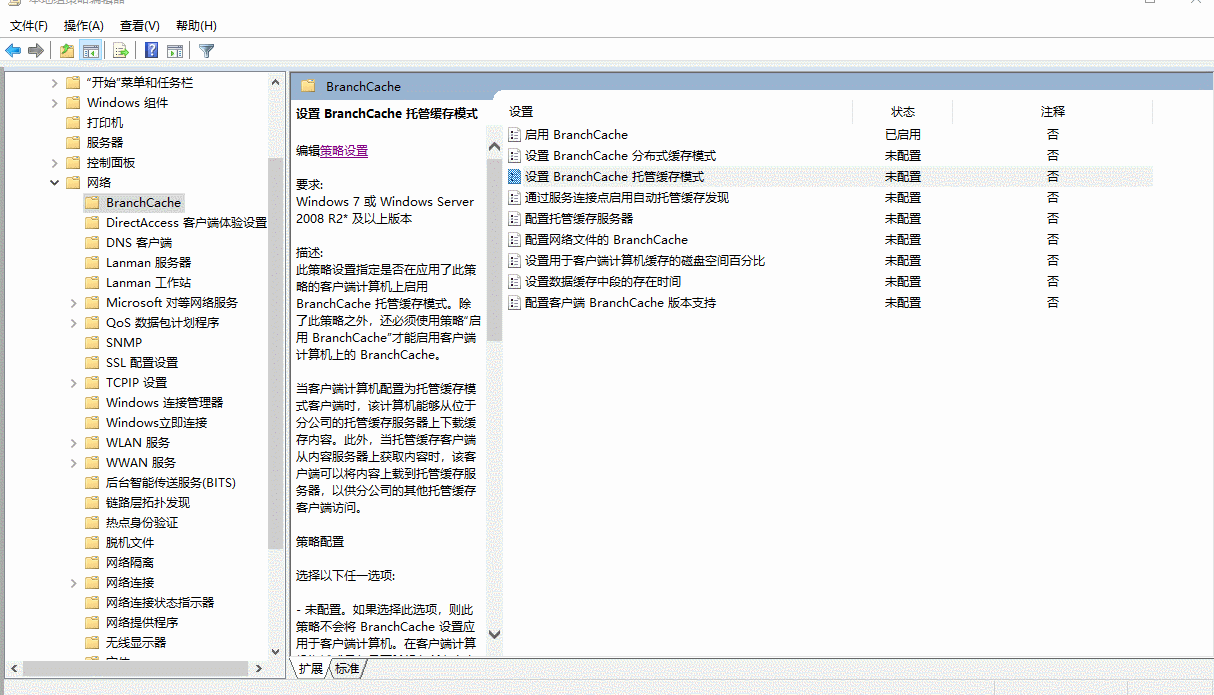Click description pane scroll up arrow

(x=494, y=146)
